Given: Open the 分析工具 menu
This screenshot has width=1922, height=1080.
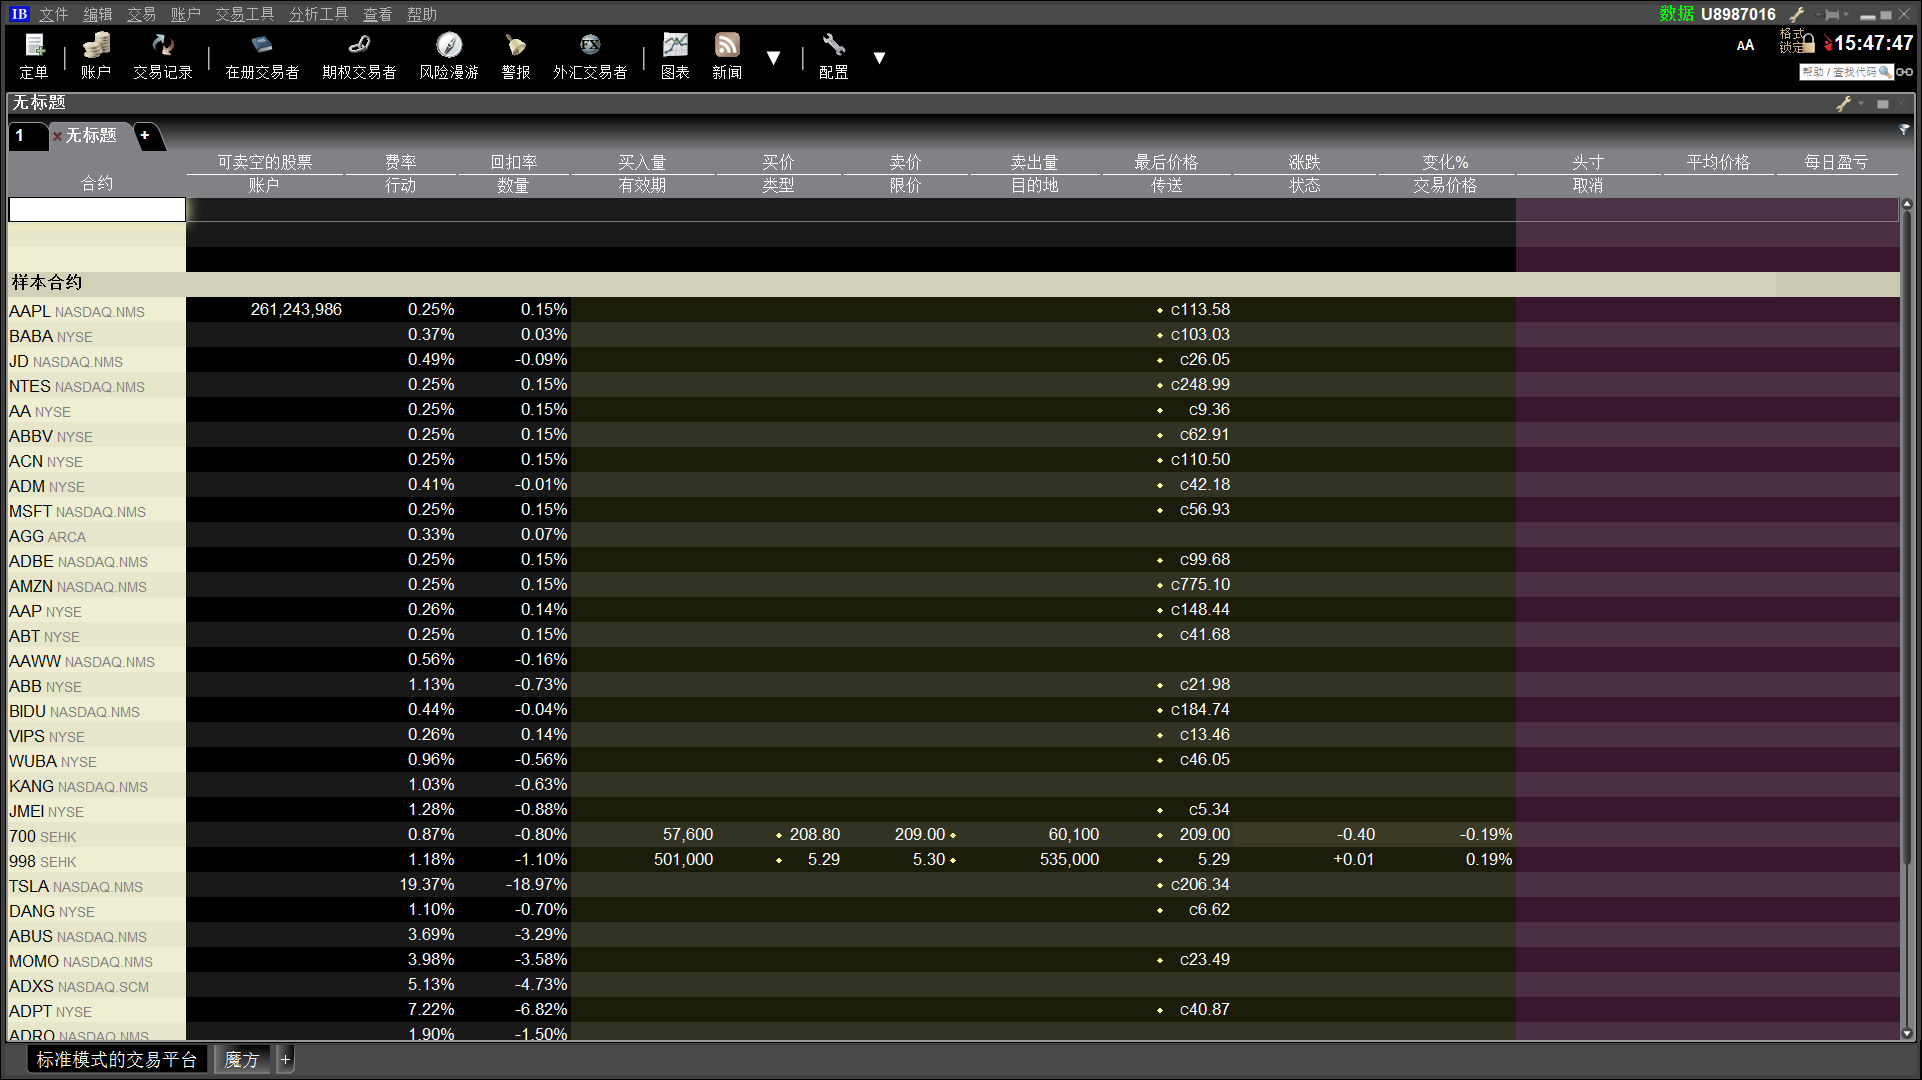Looking at the screenshot, I should (x=318, y=14).
